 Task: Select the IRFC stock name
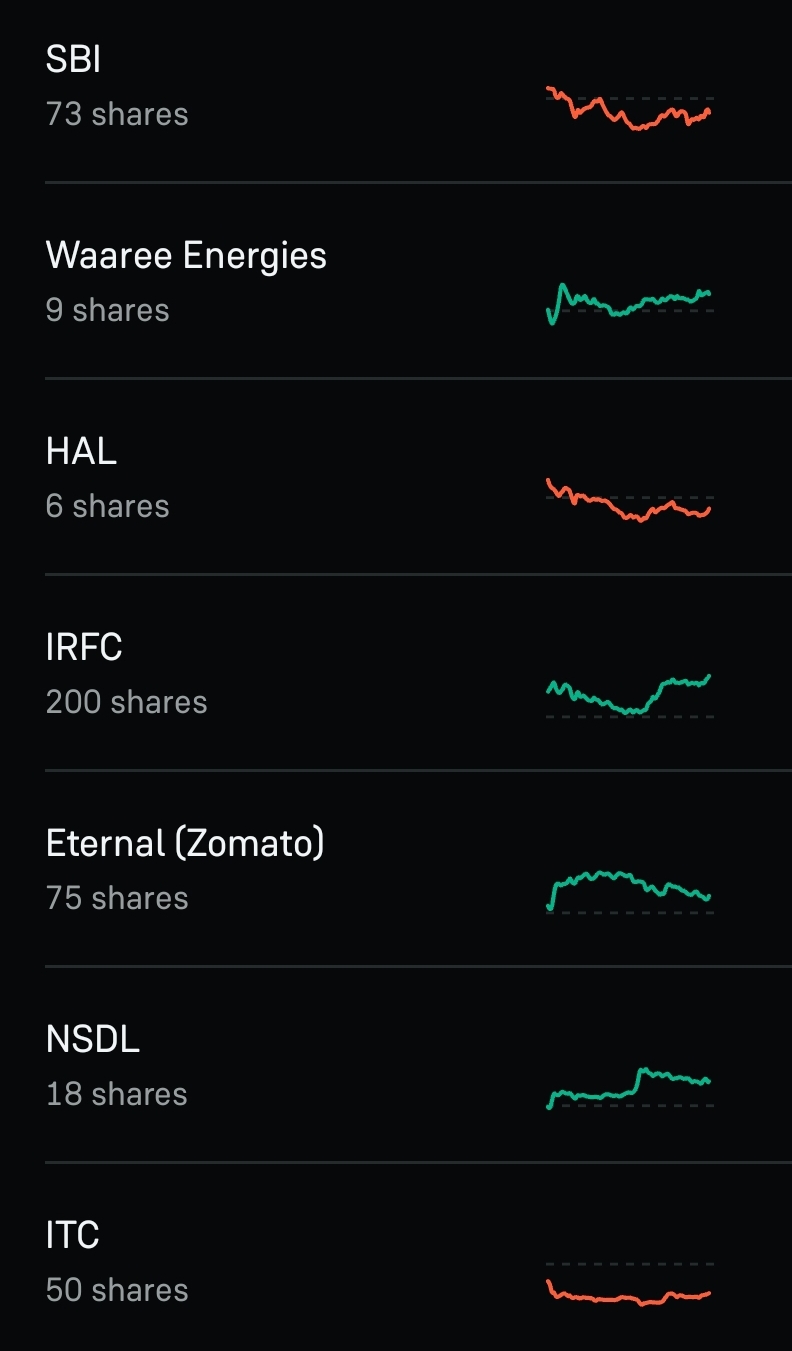84,648
